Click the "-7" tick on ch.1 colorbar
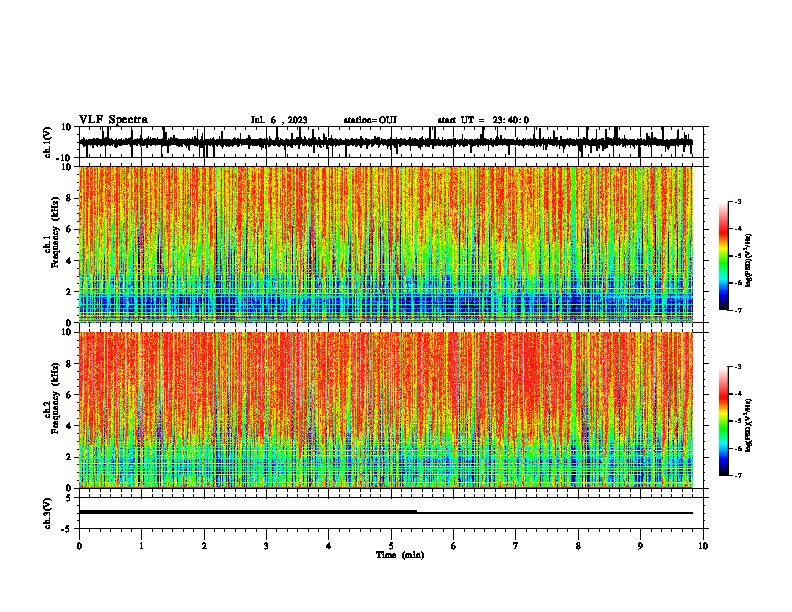 (x=738, y=310)
